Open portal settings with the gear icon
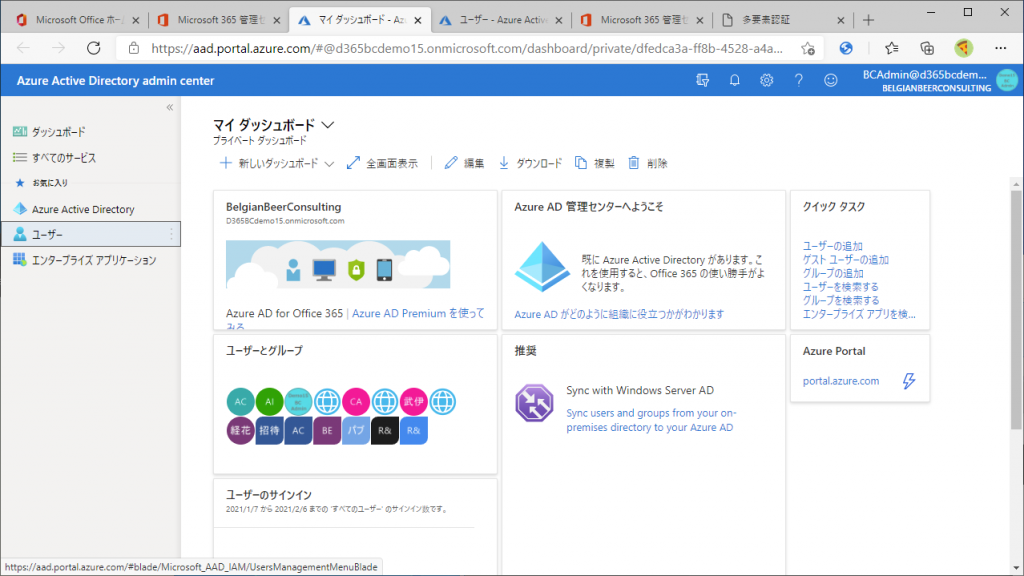This screenshot has width=1024, height=576. (x=767, y=80)
